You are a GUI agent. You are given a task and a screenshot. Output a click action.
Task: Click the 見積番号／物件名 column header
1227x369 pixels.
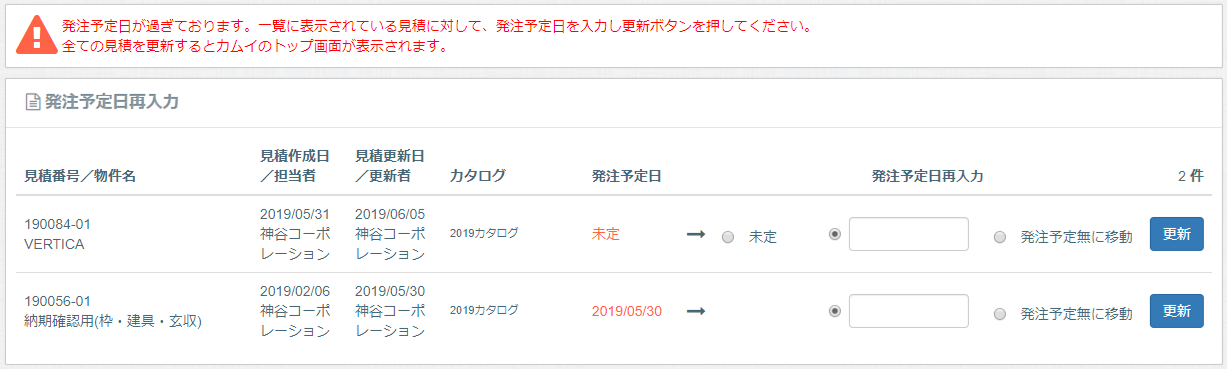(80, 176)
